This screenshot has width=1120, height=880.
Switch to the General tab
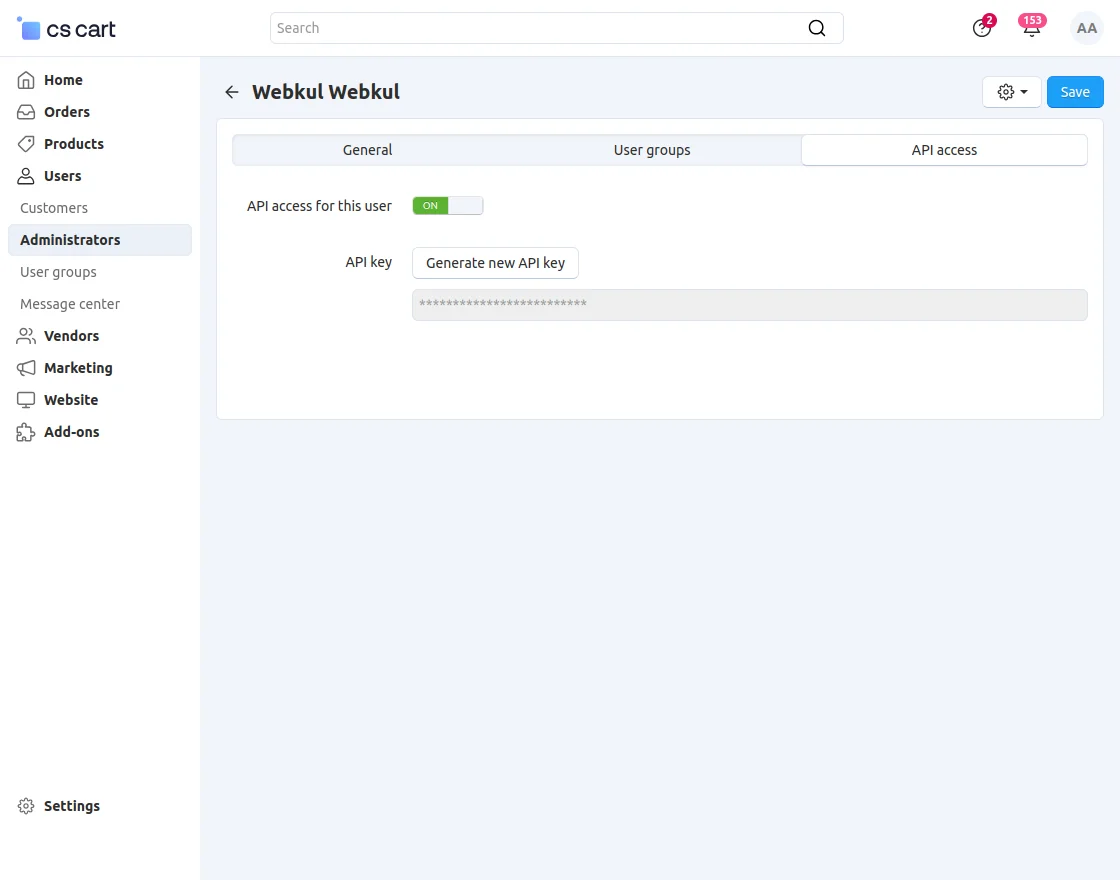pyautogui.click(x=367, y=150)
